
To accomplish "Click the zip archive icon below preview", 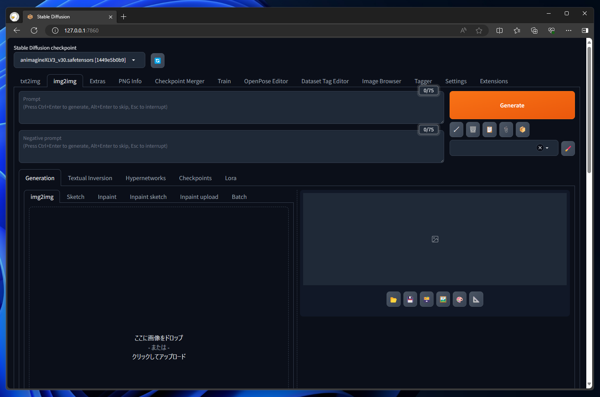I will 426,299.
